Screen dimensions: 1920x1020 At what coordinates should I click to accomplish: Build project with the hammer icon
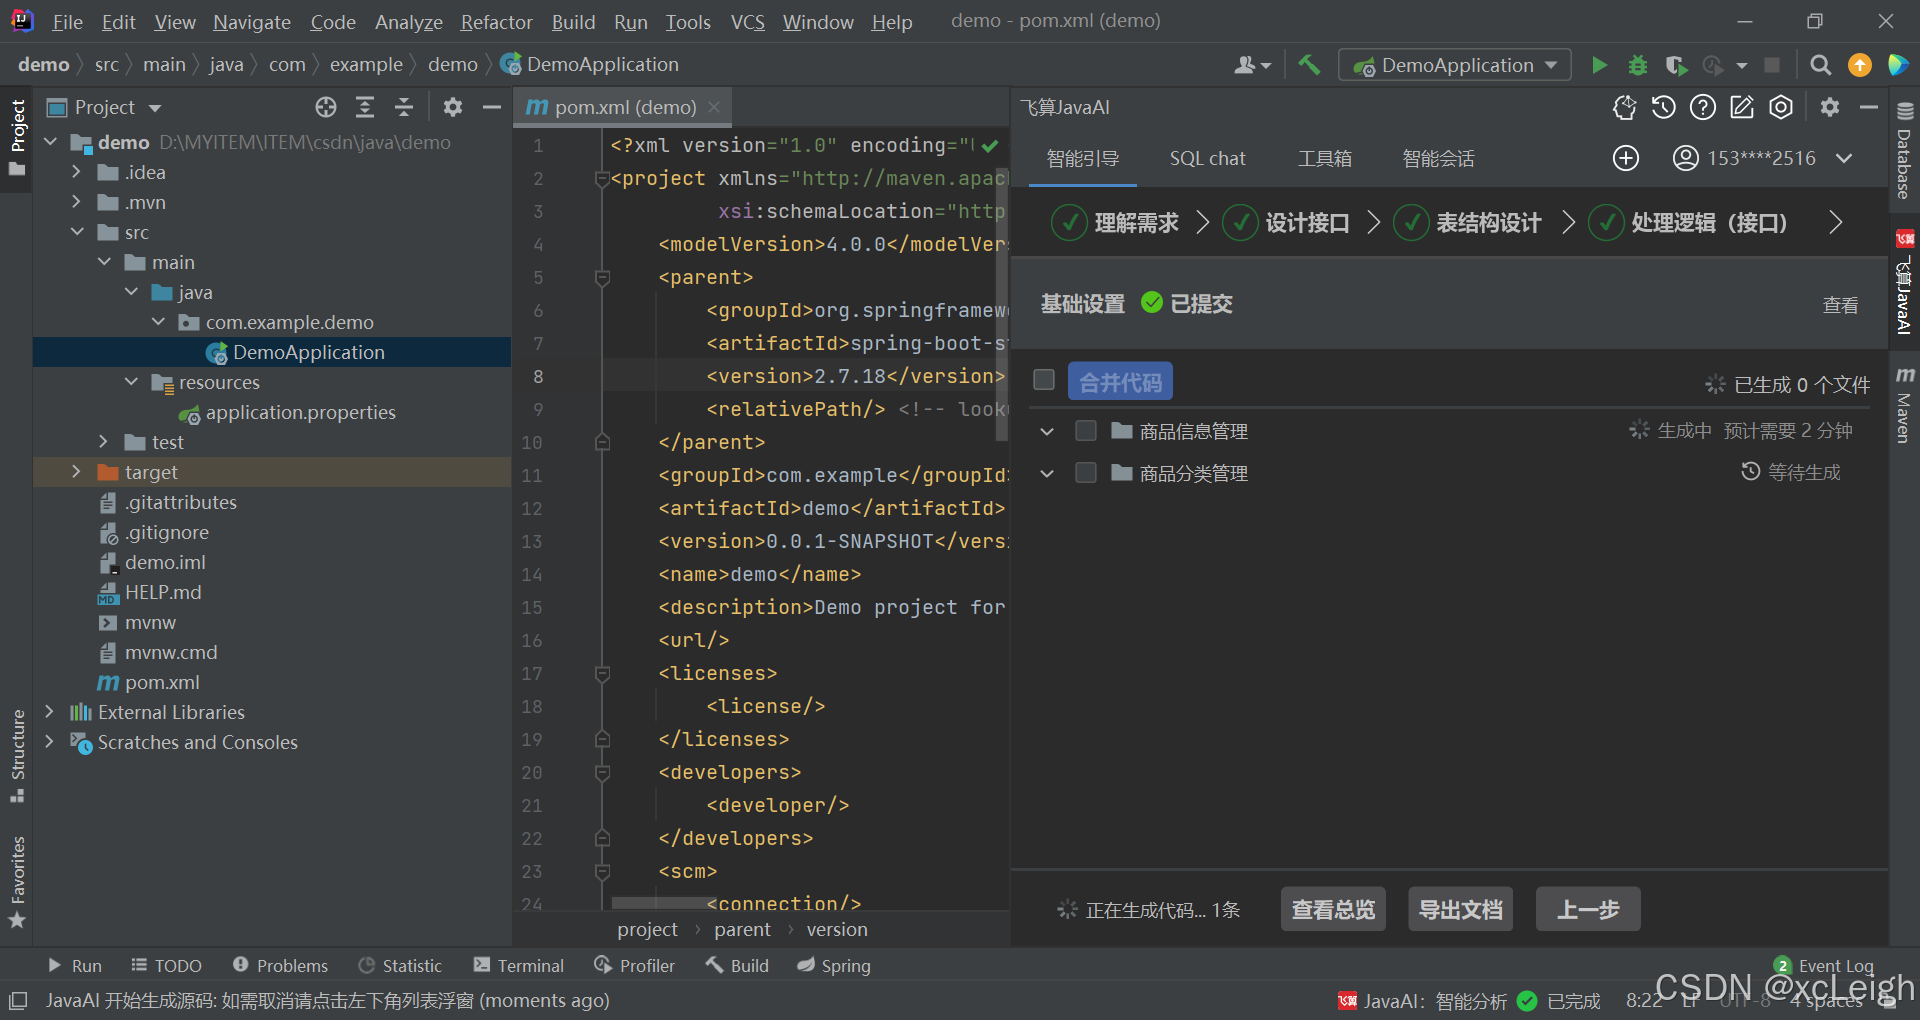tap(1309, 65)
